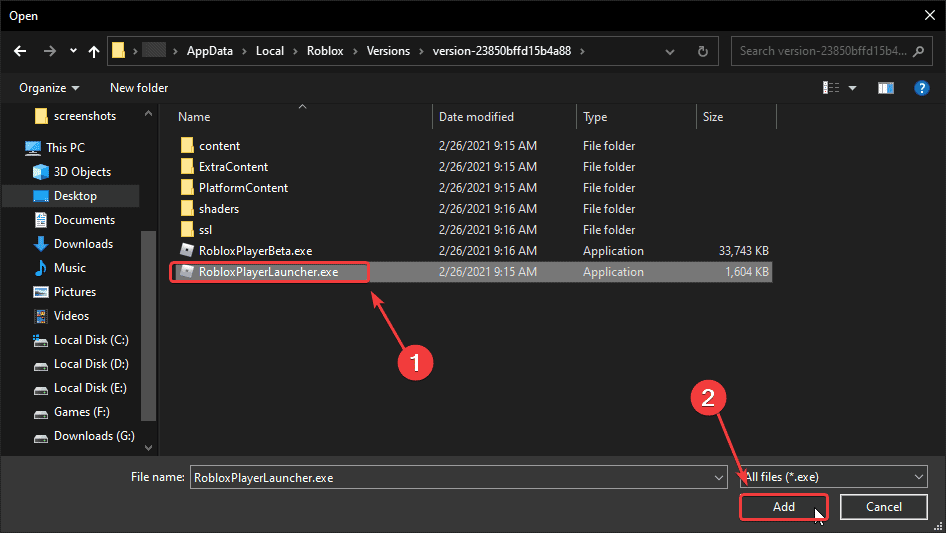
Task: Click the RobloxPlayerLauncher.exe application icon
Action: tap(187, 272)
